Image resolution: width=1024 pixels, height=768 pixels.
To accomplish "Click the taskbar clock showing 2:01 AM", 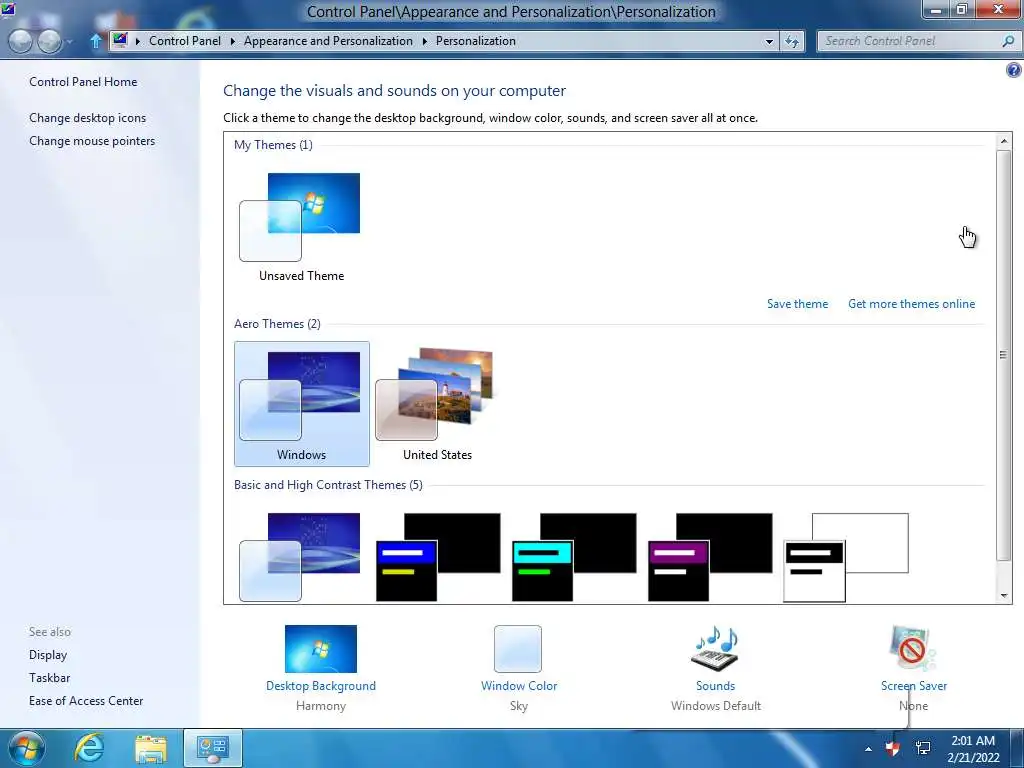I will tap(973, 748).
